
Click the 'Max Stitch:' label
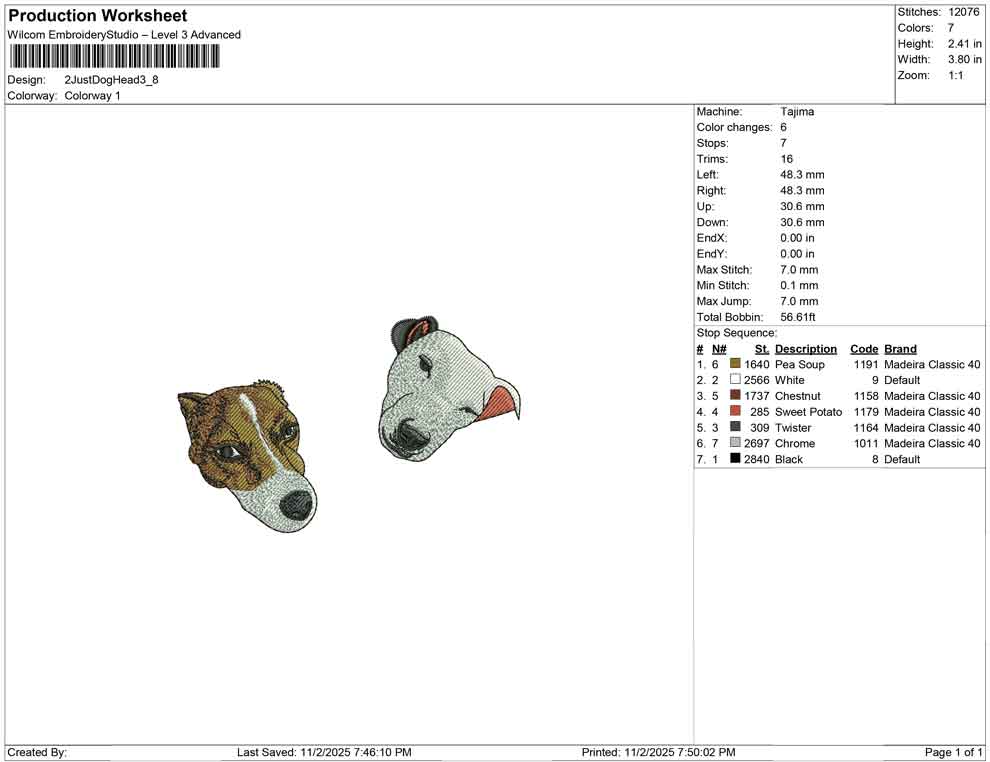coord(724,270)
